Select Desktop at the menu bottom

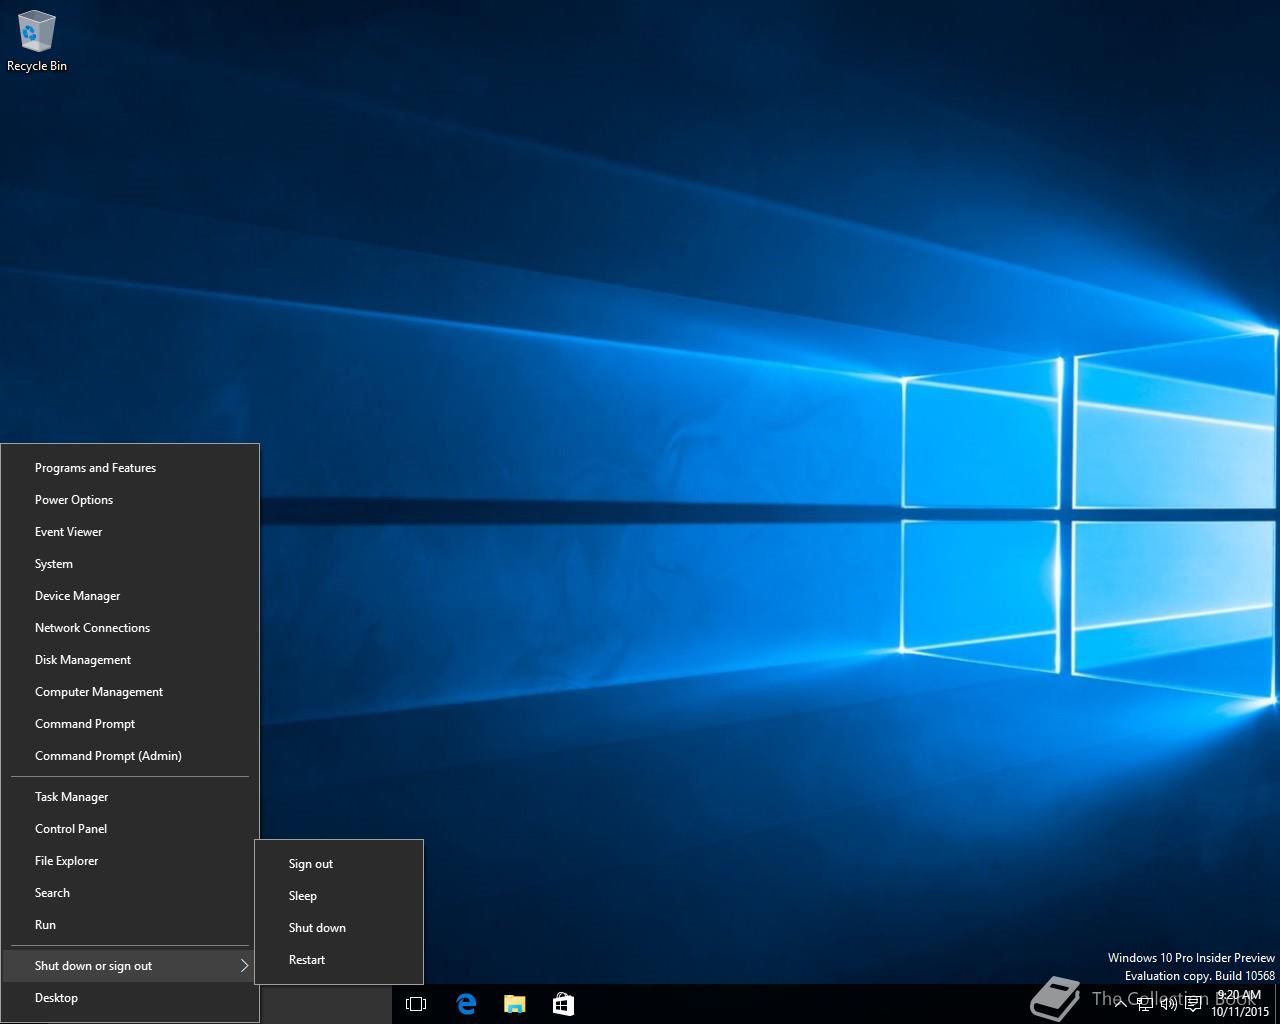tap(56, 998)
